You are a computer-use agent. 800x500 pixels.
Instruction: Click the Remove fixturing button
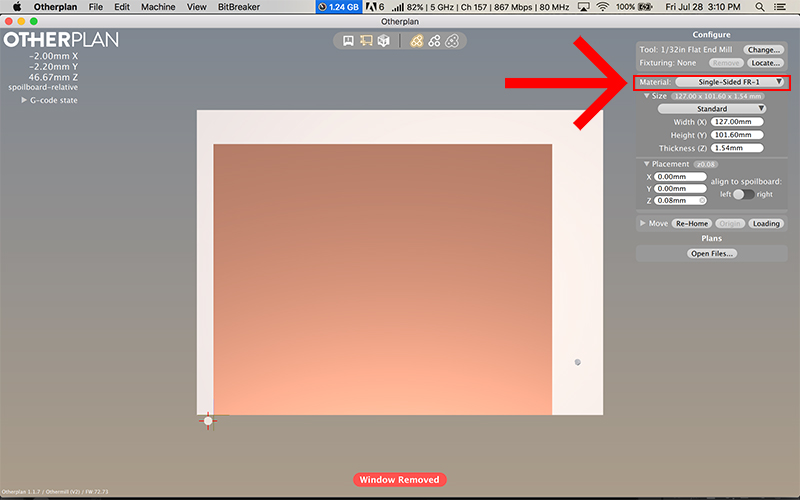click(726, 63)
